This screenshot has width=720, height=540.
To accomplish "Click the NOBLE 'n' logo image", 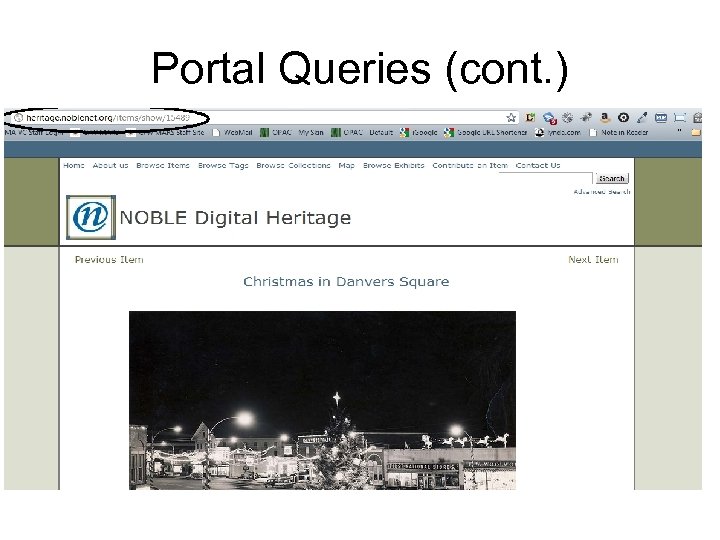I will (91, 217).
